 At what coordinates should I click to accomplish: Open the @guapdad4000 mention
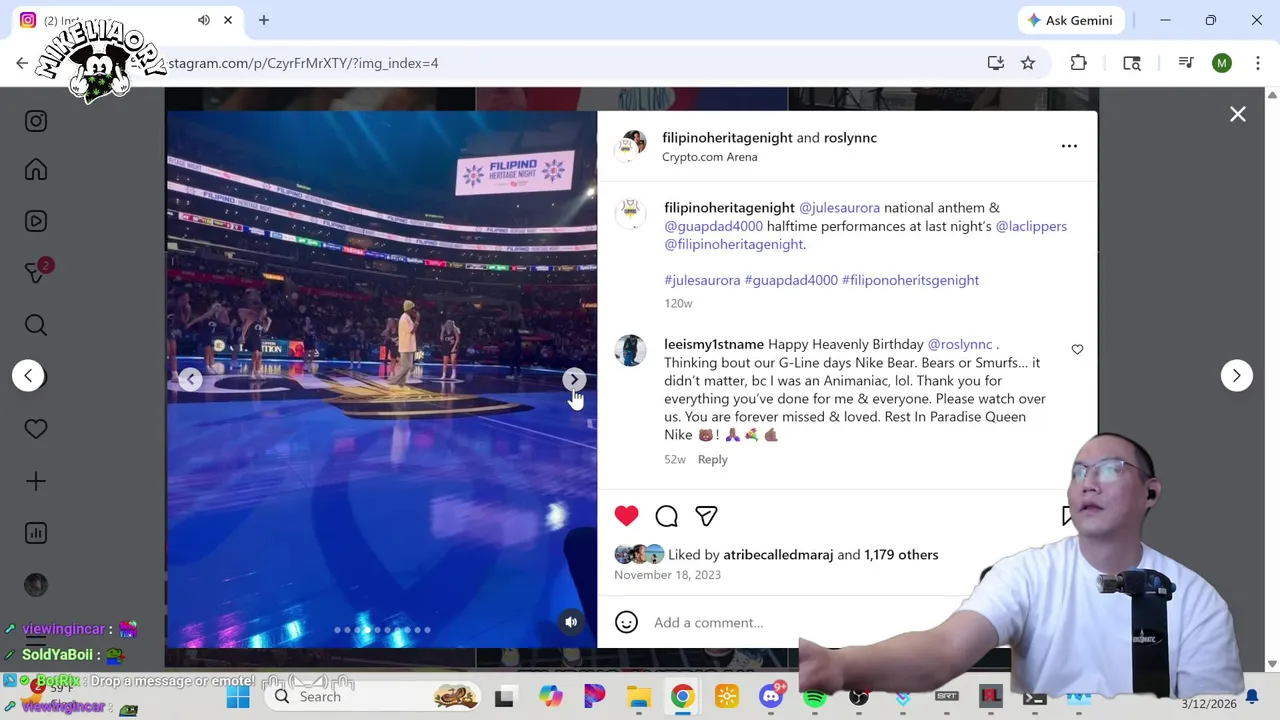tap(713, 226)
